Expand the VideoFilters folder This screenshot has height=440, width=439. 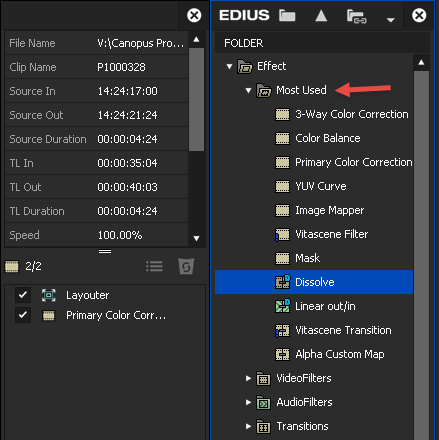coord(248,378)
